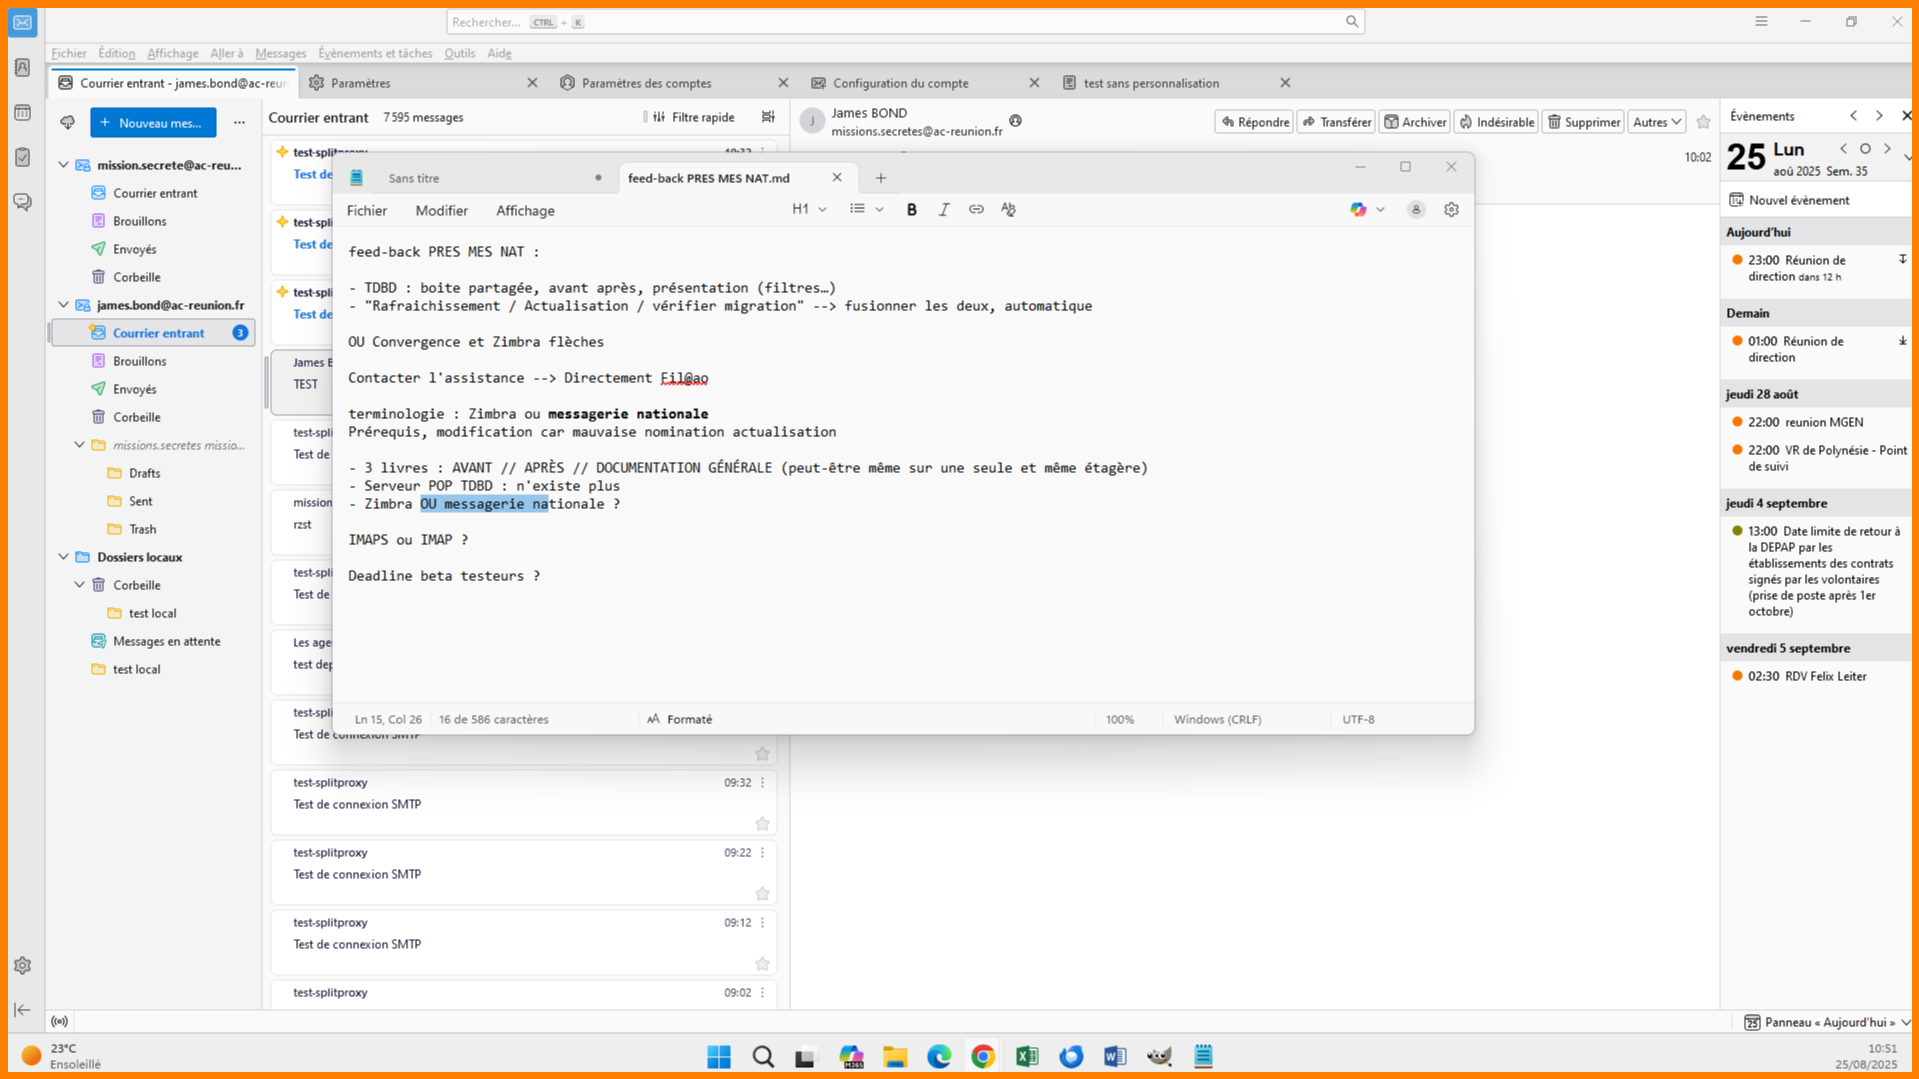Screen dimensions: 1919x1079
Task: Click the Italic formatting icon
Action: click(x=943, y=210)
